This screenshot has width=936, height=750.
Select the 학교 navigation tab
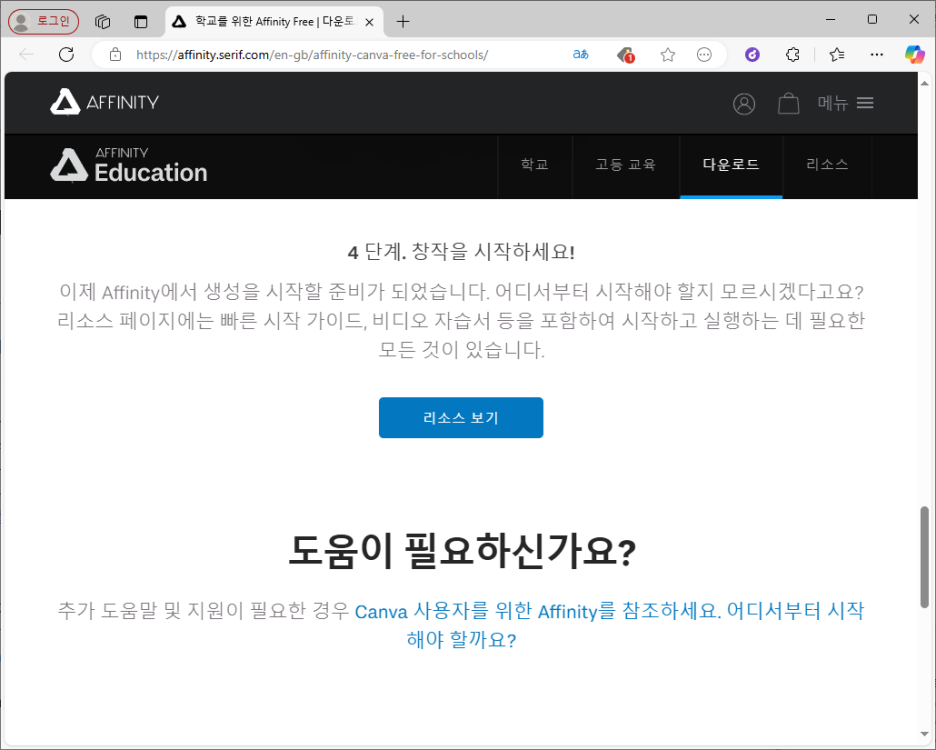coord(535,165)
